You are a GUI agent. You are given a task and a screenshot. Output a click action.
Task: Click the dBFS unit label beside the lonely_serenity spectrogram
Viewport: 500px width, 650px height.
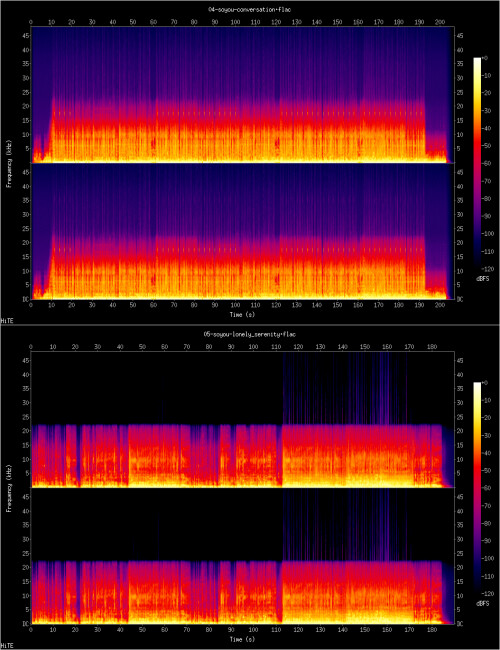tap(483, 604)
